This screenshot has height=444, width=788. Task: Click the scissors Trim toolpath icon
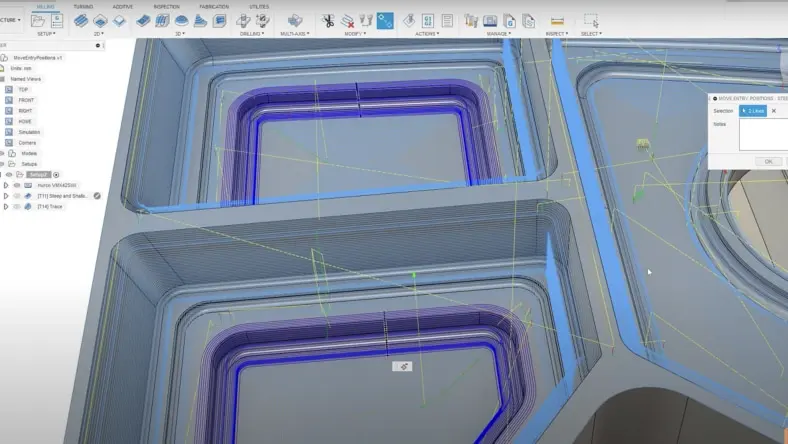328,21
